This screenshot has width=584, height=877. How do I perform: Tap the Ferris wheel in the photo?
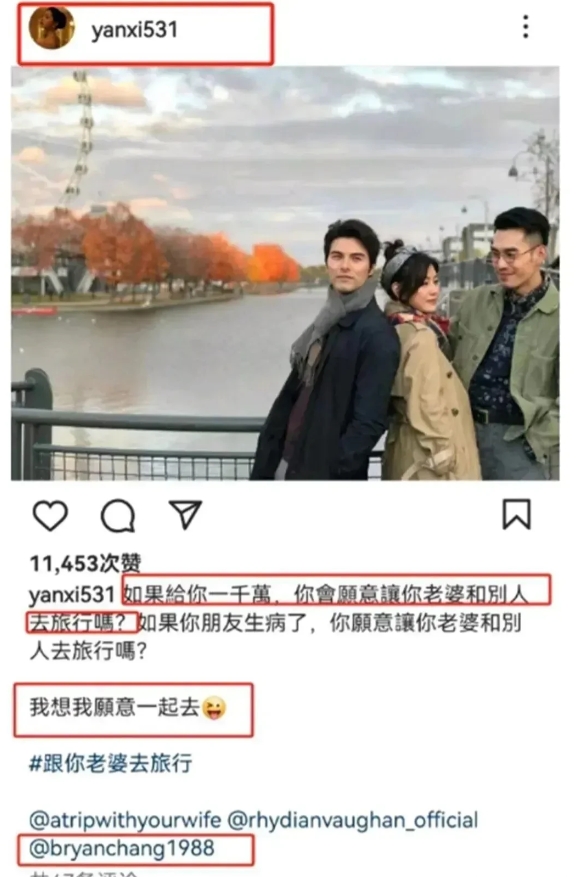[78, 140]
